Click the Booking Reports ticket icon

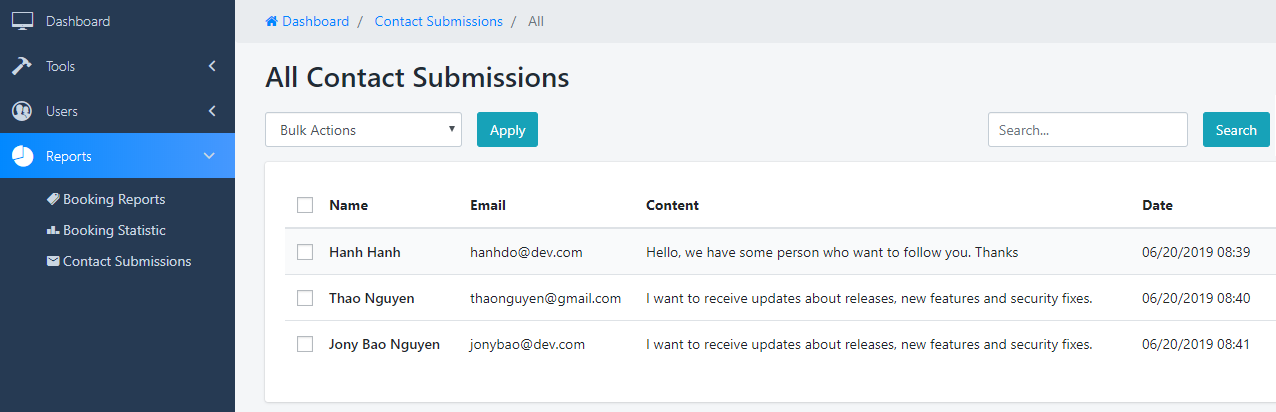[53, 199]
